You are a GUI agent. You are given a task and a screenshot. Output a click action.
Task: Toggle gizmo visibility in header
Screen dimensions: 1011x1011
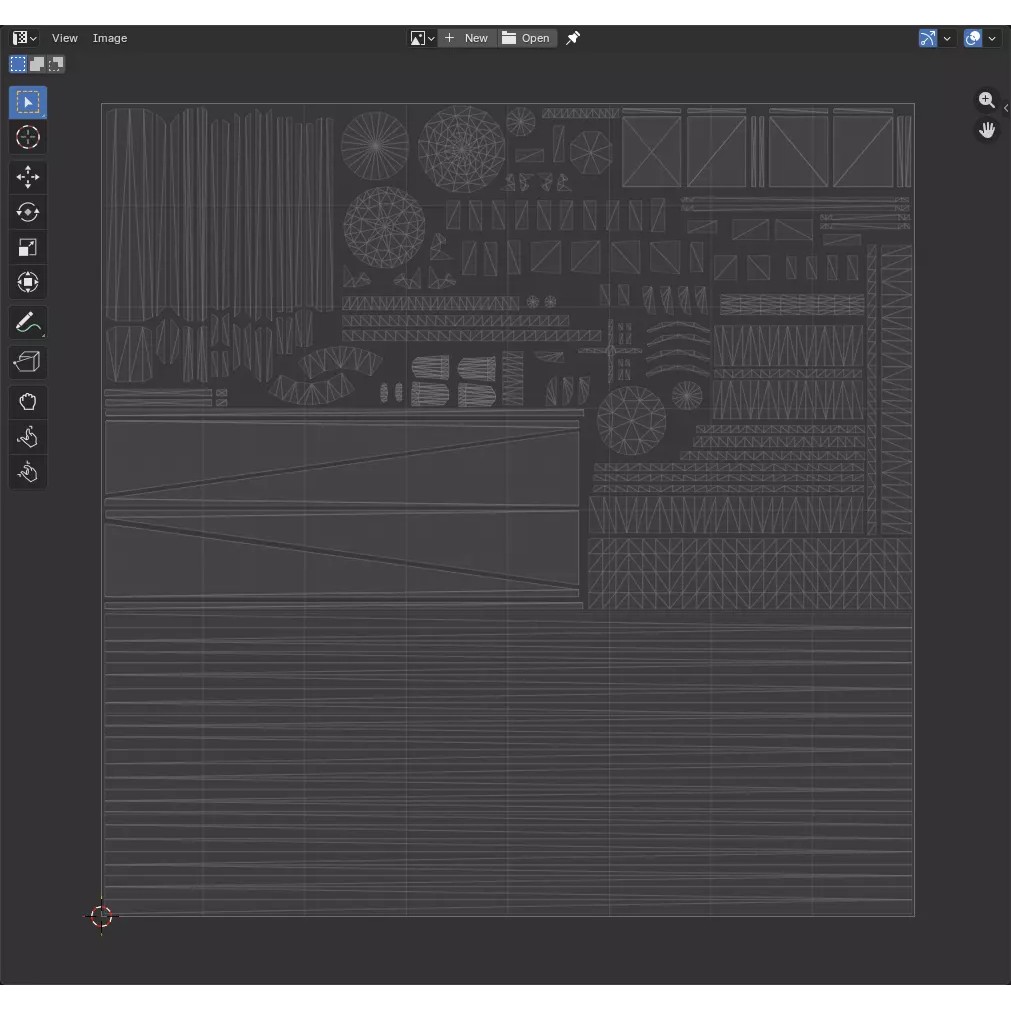coord(928,38)
